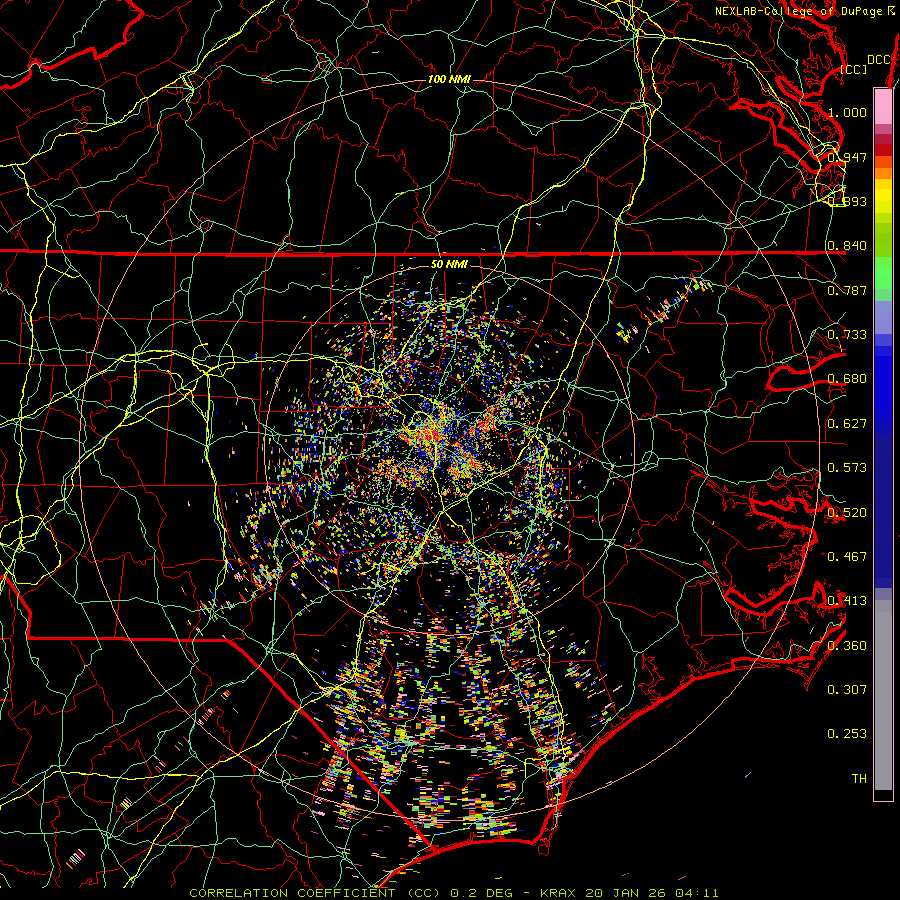Pick the bright green color bar segment
900x900 pixels.
[x=883, y=273]
